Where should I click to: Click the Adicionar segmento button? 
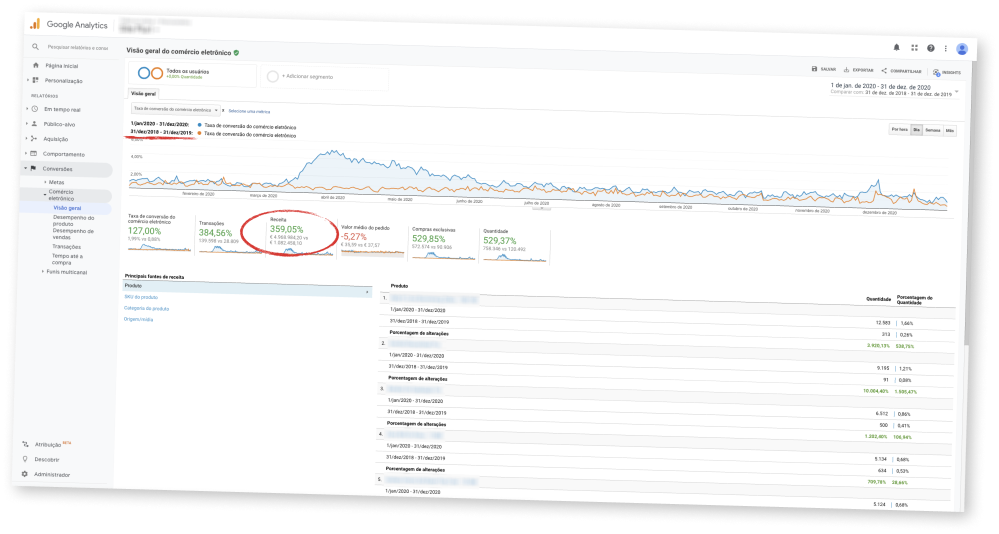click(306, 75)
